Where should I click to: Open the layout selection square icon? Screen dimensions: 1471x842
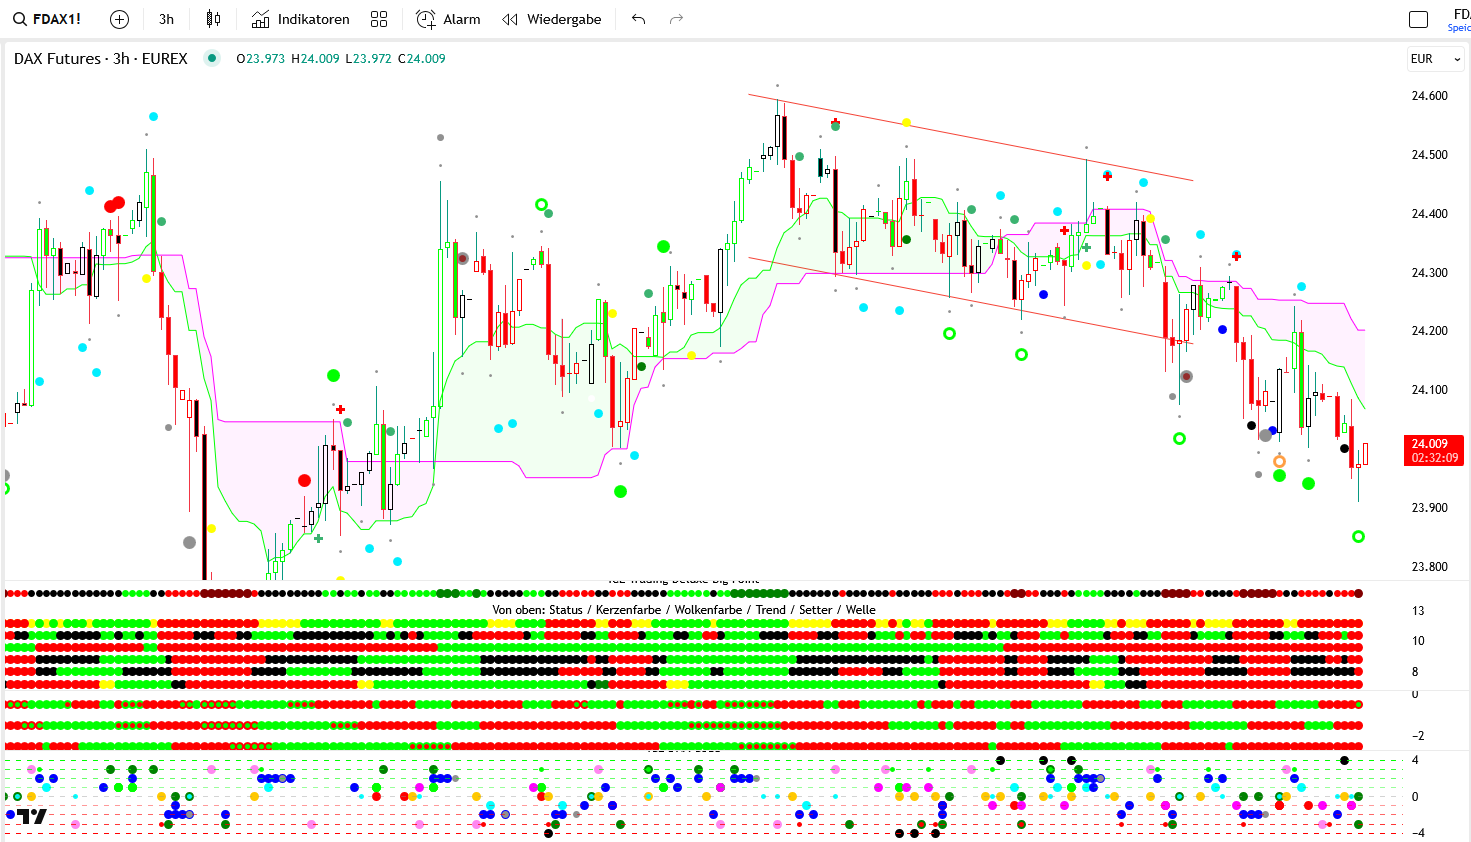(1418, 19)
